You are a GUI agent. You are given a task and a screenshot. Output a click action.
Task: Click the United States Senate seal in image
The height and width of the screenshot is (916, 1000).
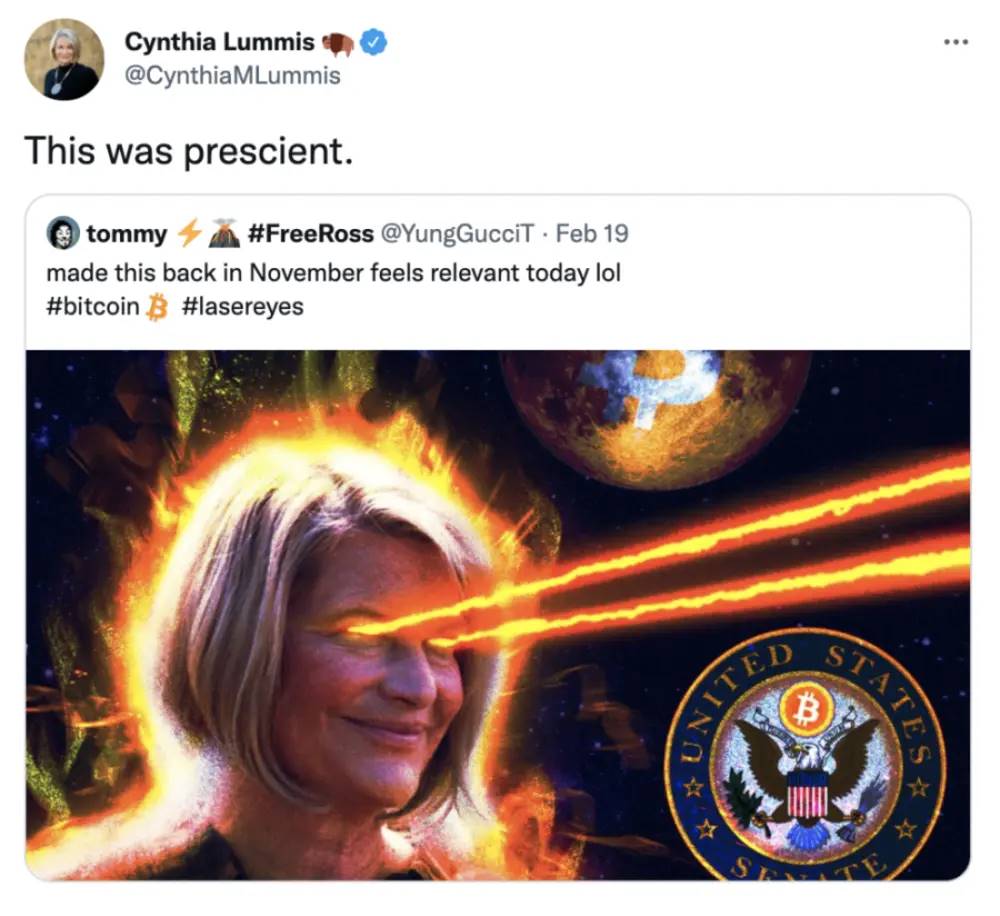coord(805,753)
